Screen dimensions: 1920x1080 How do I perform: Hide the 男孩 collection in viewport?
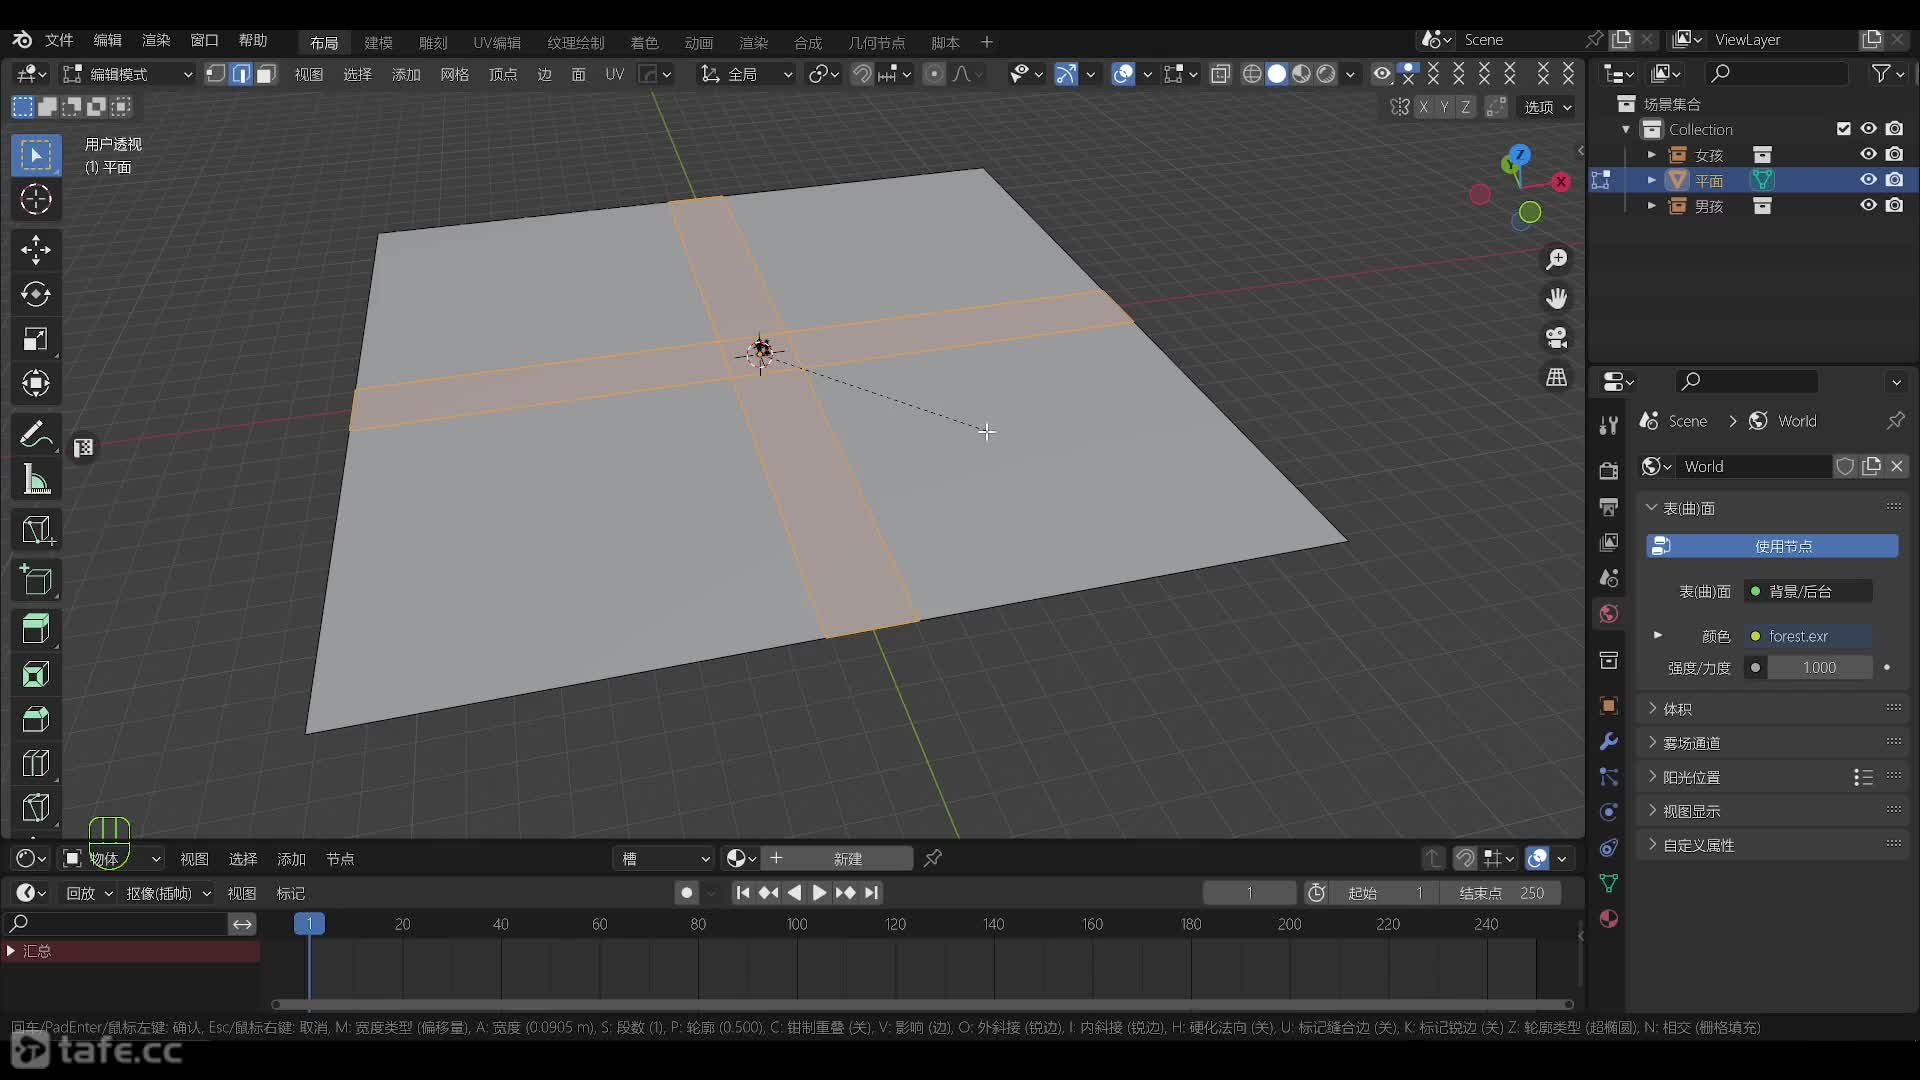[1867, 205]
